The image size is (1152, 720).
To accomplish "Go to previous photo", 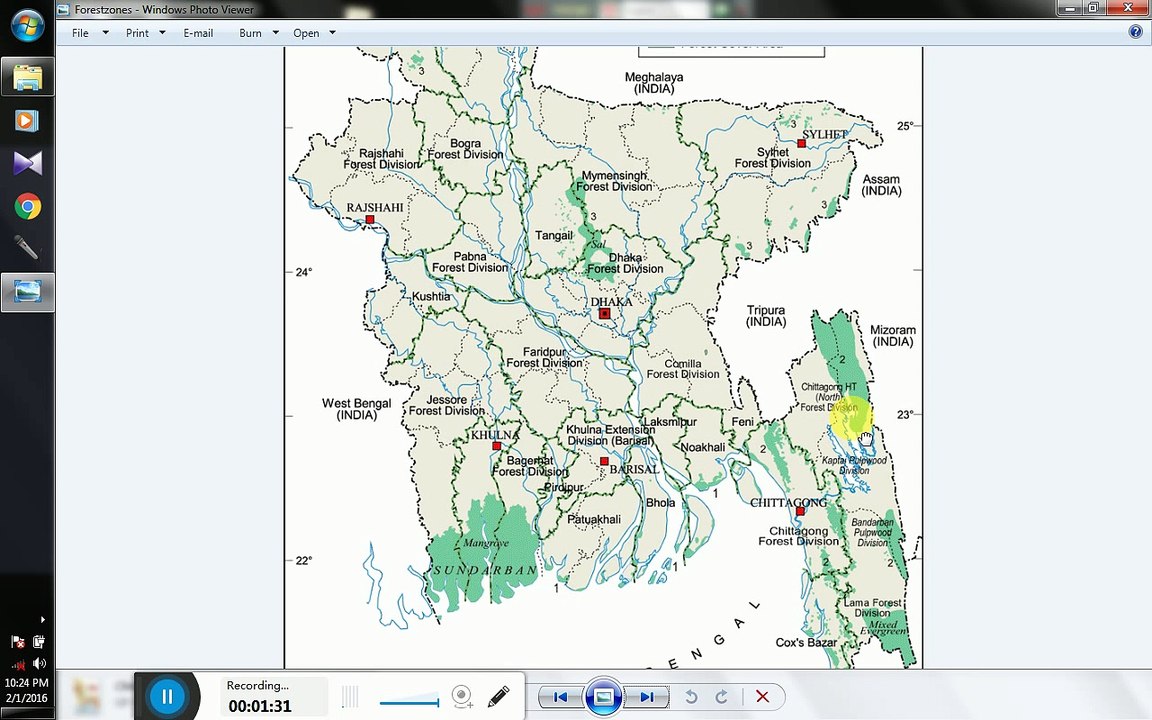I will [560, 696].
